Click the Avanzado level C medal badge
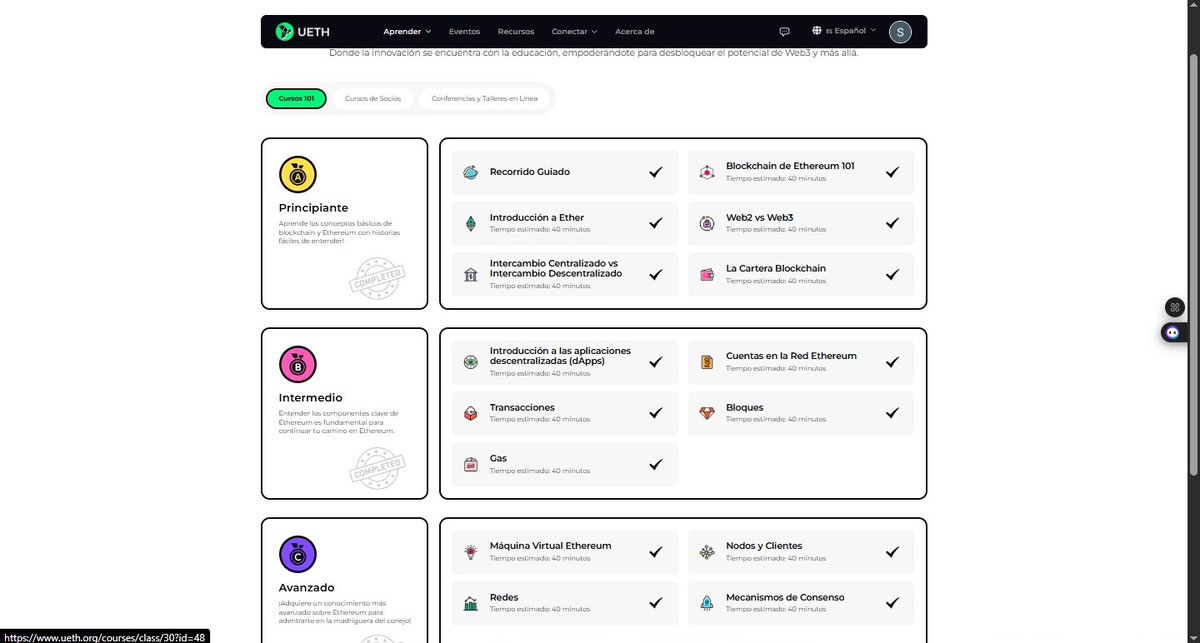Image resolution: width=1200 pixels, height=643 pixels. click(x=298, y=554)
